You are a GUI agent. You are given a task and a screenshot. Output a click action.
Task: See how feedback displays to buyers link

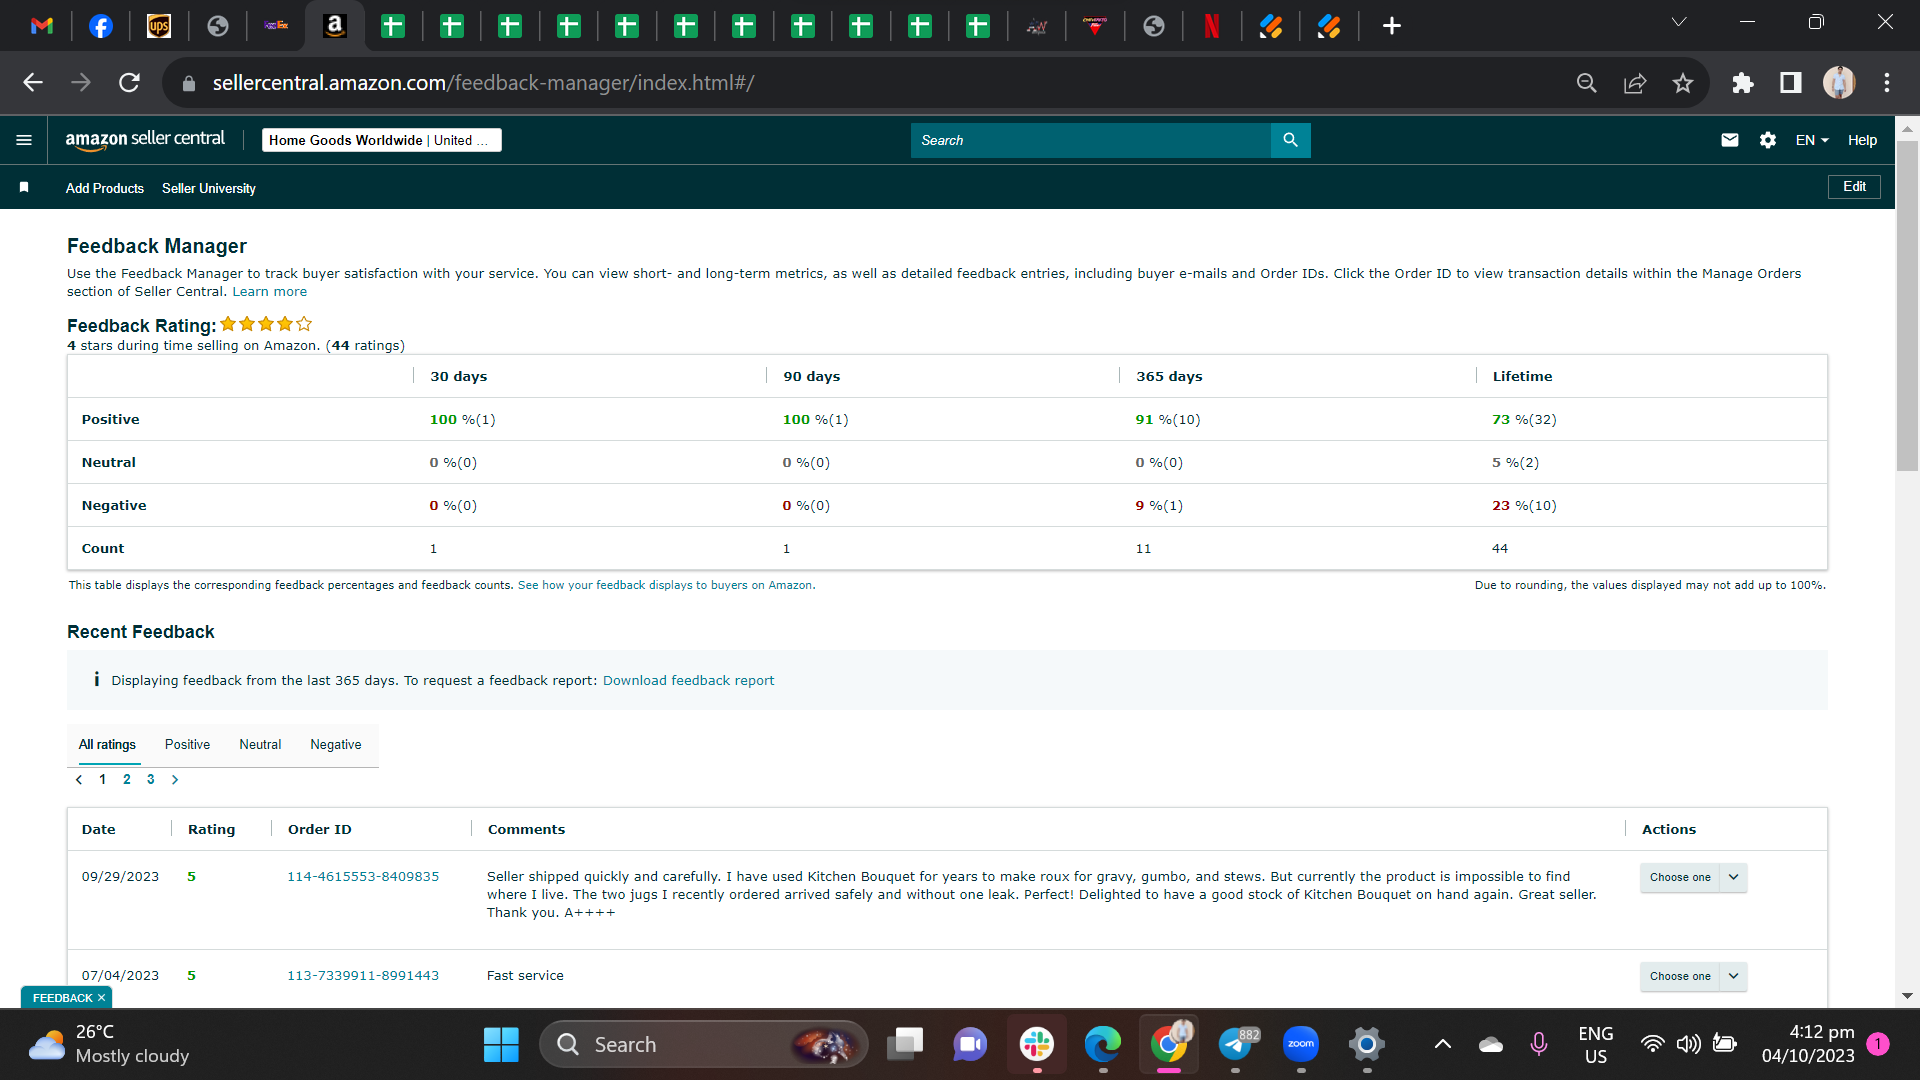(665, 586)
